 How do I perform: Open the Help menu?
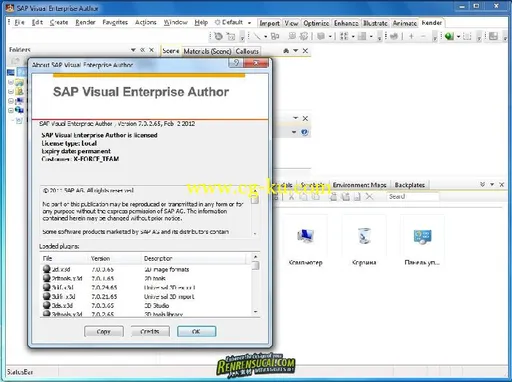pyautogui.click(x=201, y=22)
